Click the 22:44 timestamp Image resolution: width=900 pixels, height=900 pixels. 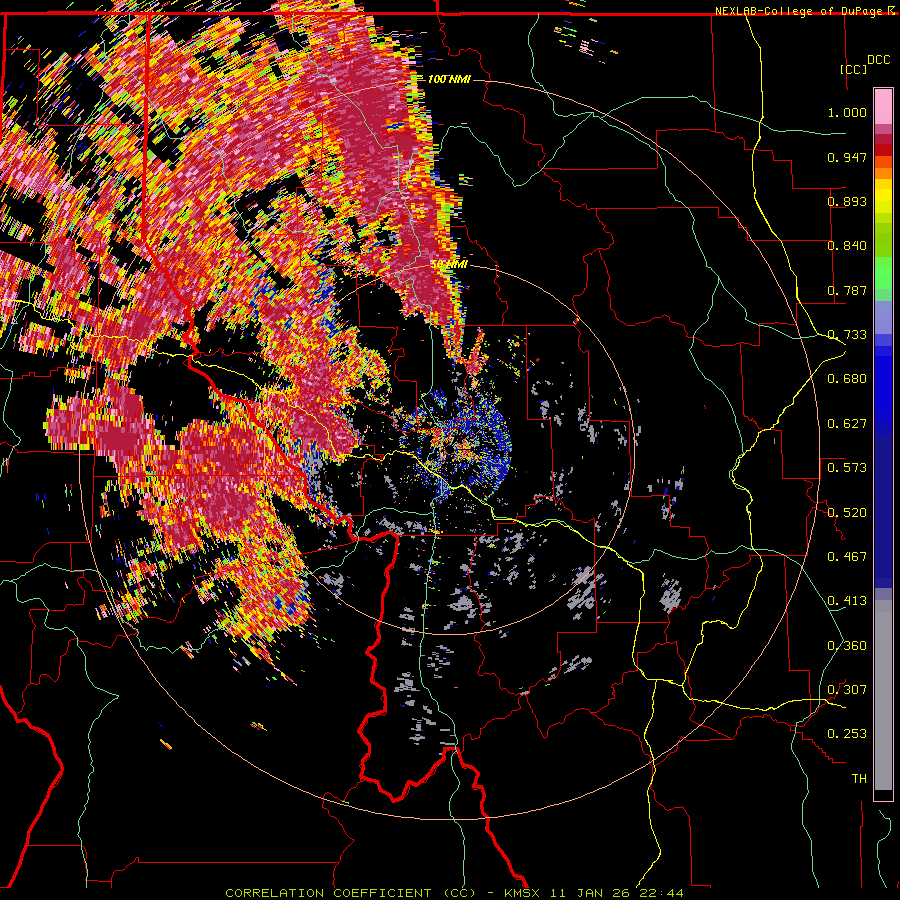pyautogui.click(x=661, y=893)
